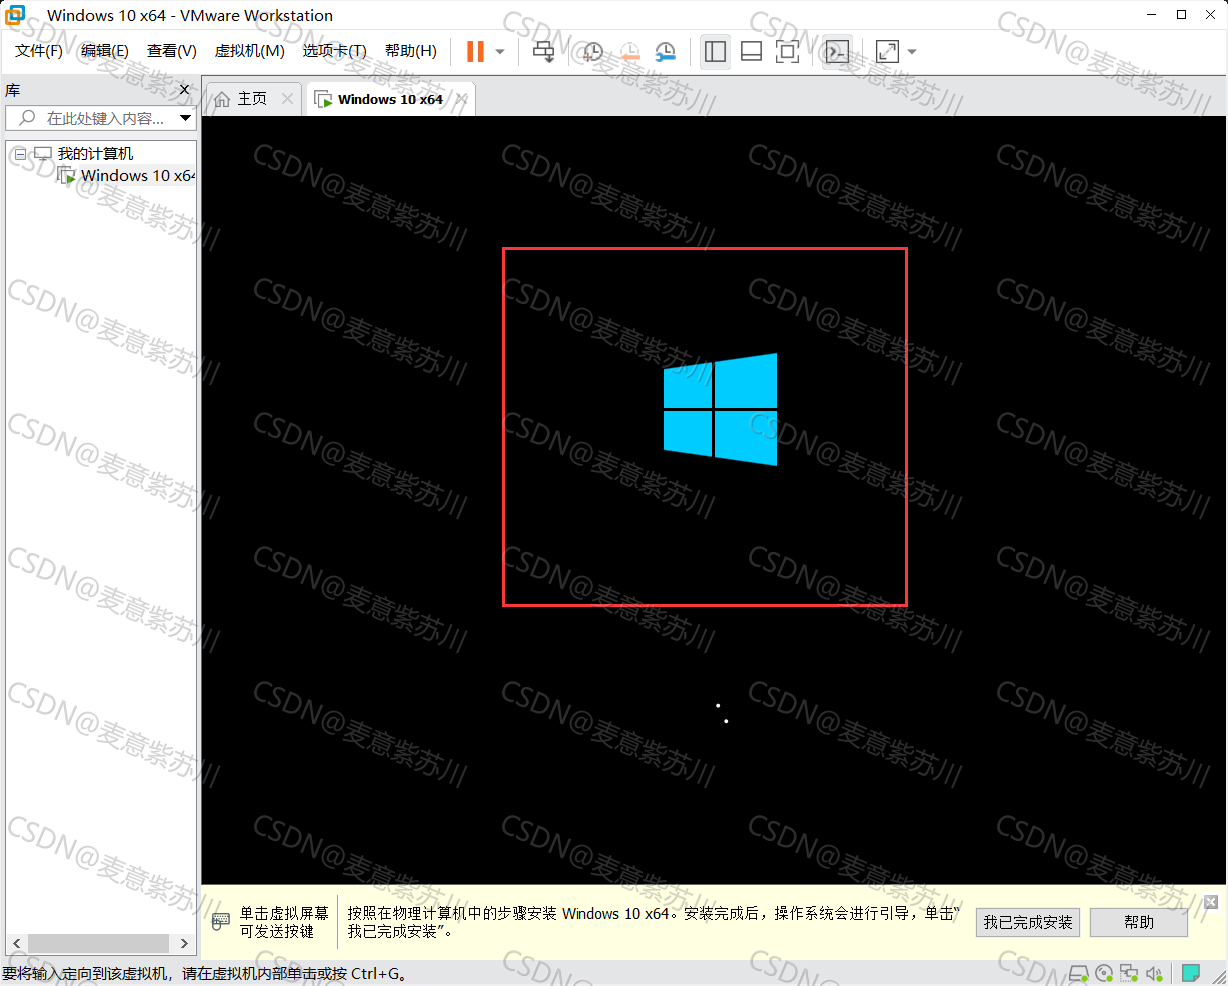This screenshot has height=986, width=1228.
Task: Open the stretch guest dropdown arrow
Action: tap(912, 52)
